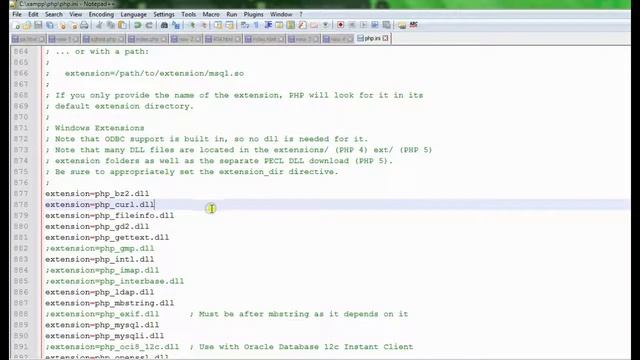Open Find with the binoculars icon
The width and height of the screenshot is (640, 360).
pos(164,25)
